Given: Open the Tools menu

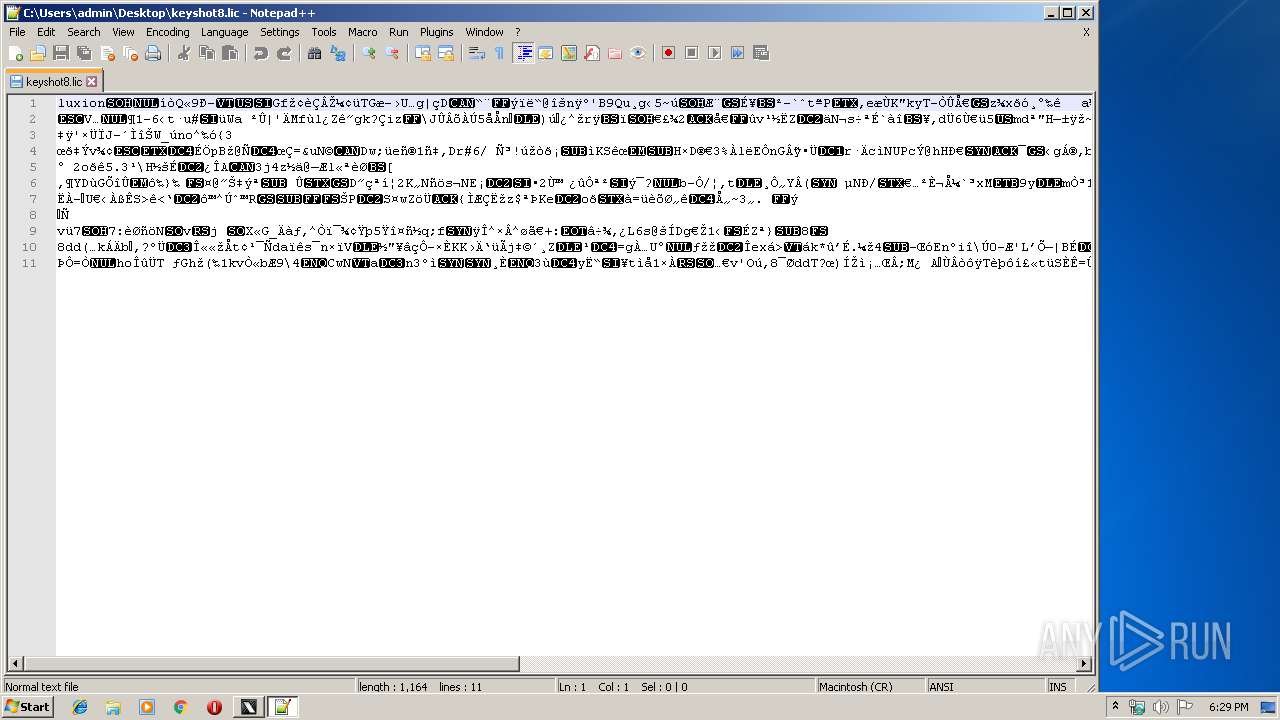Looking at the screenshot, I should pyautogui.click(x=324, y=32).
